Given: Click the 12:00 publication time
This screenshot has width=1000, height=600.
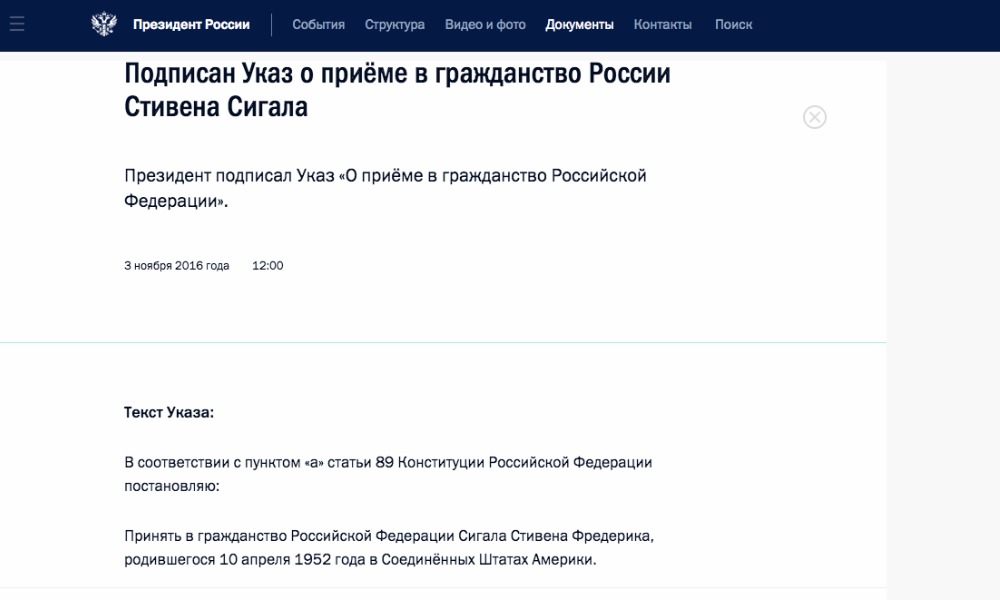Looking at the screenshot, I should click(x=268, y=266).
